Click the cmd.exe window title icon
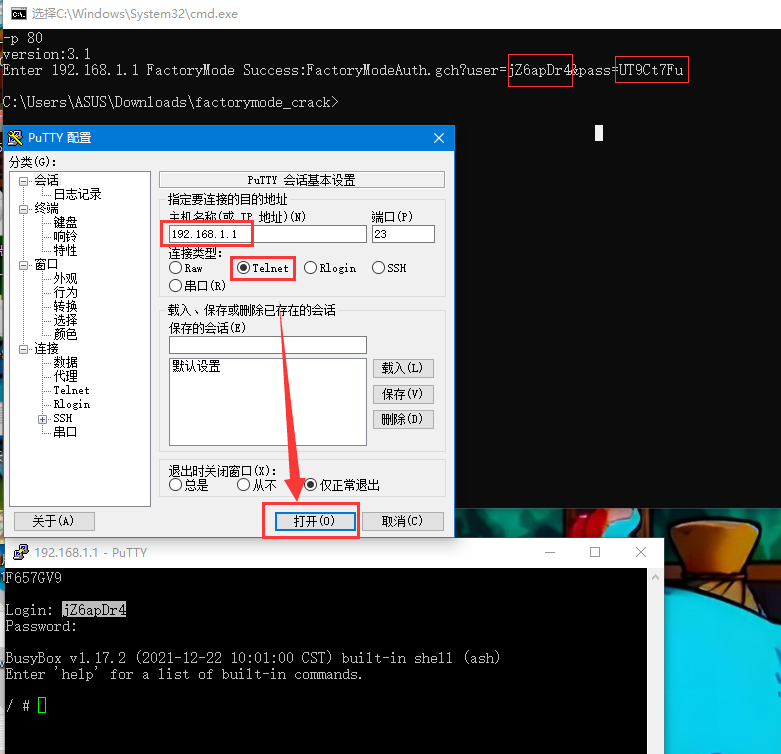The image size is (781, 754). coord(16,13)
